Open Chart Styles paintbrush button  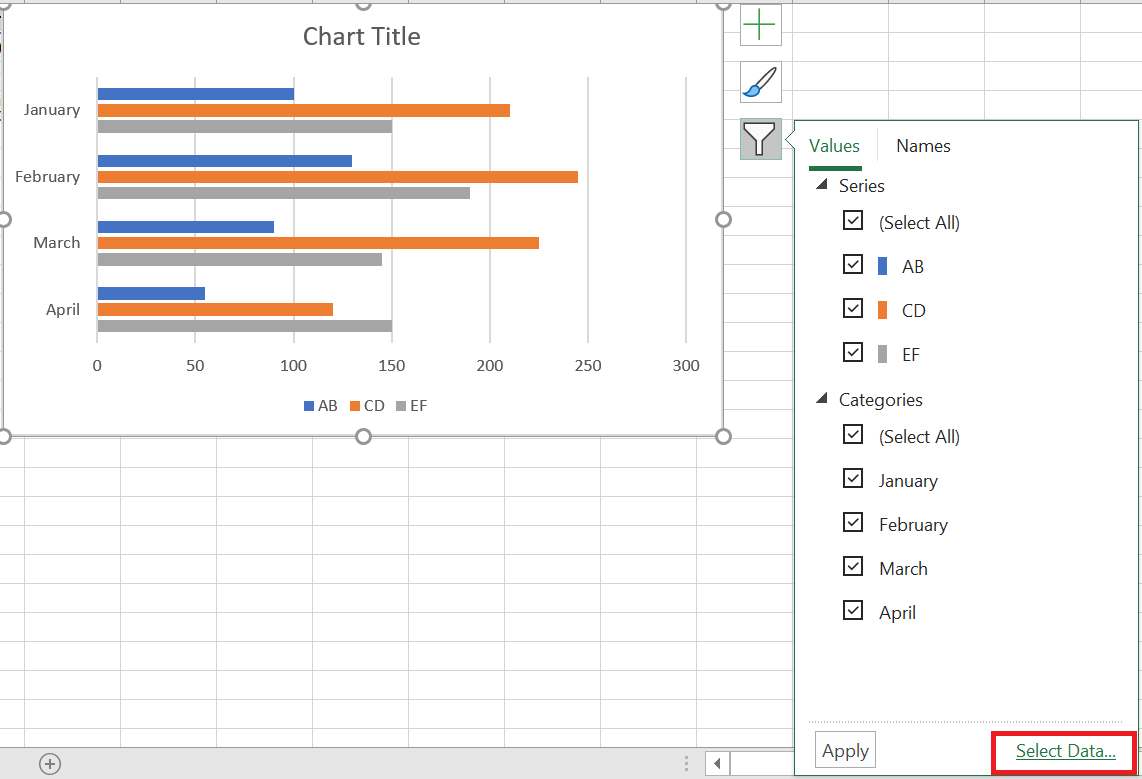click(x=760, y=82)
